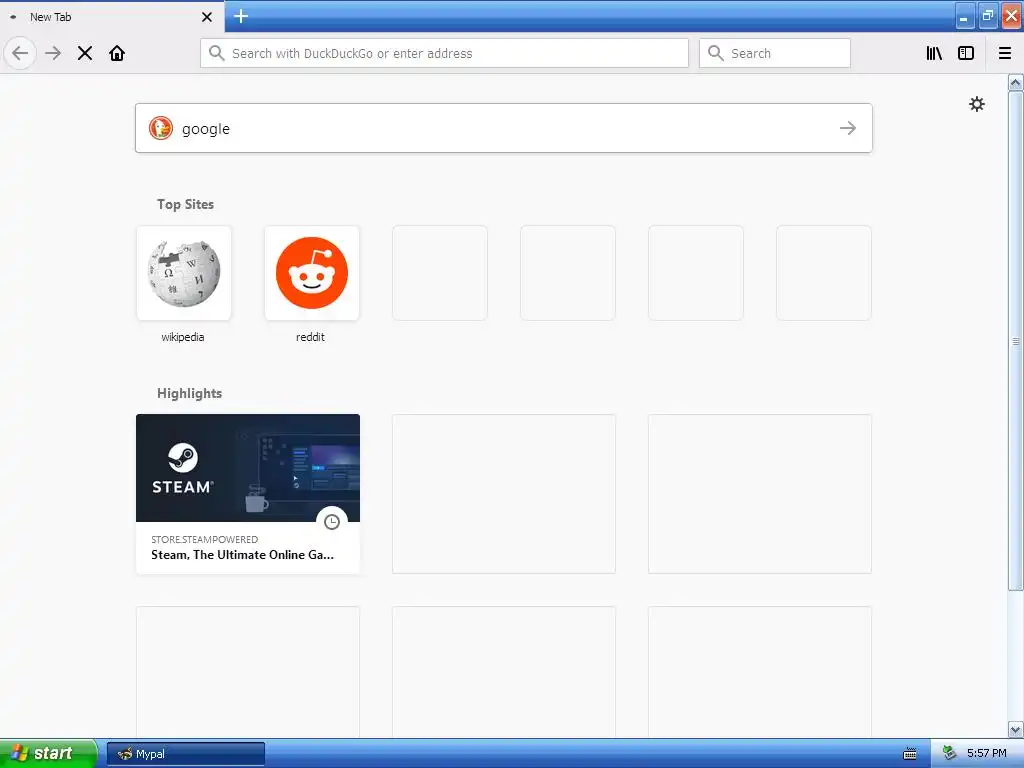Click the magnifier in the address bar
Viewport: 1024px width, 768px height.
pyautogui.click(x=217, y=53)
